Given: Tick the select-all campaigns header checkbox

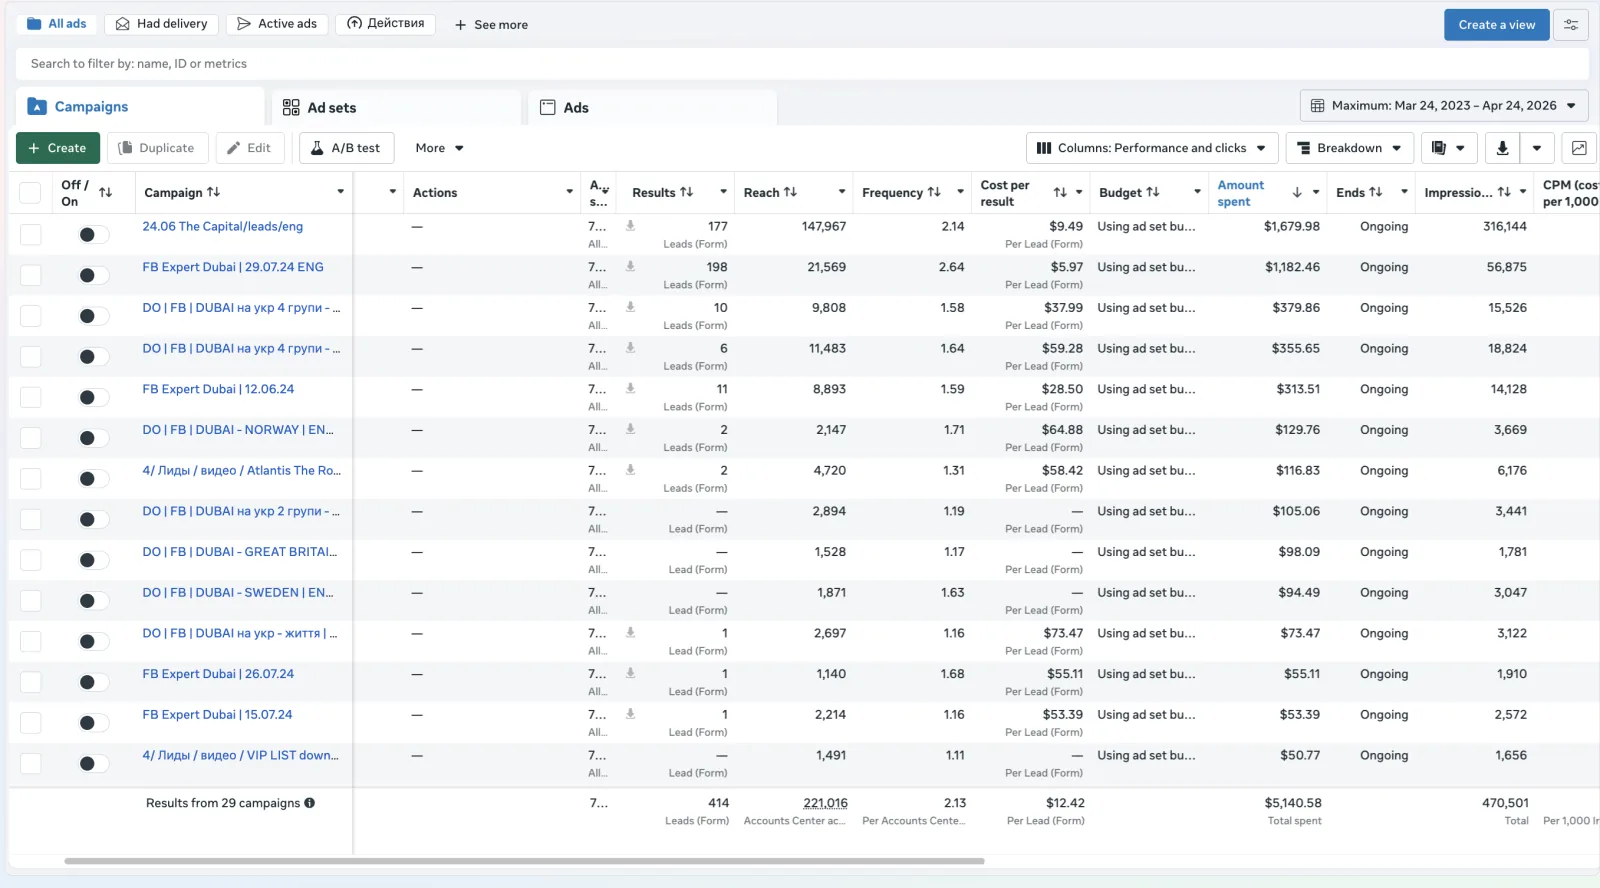Looking at the screenshot, I should tap(30, 193).
